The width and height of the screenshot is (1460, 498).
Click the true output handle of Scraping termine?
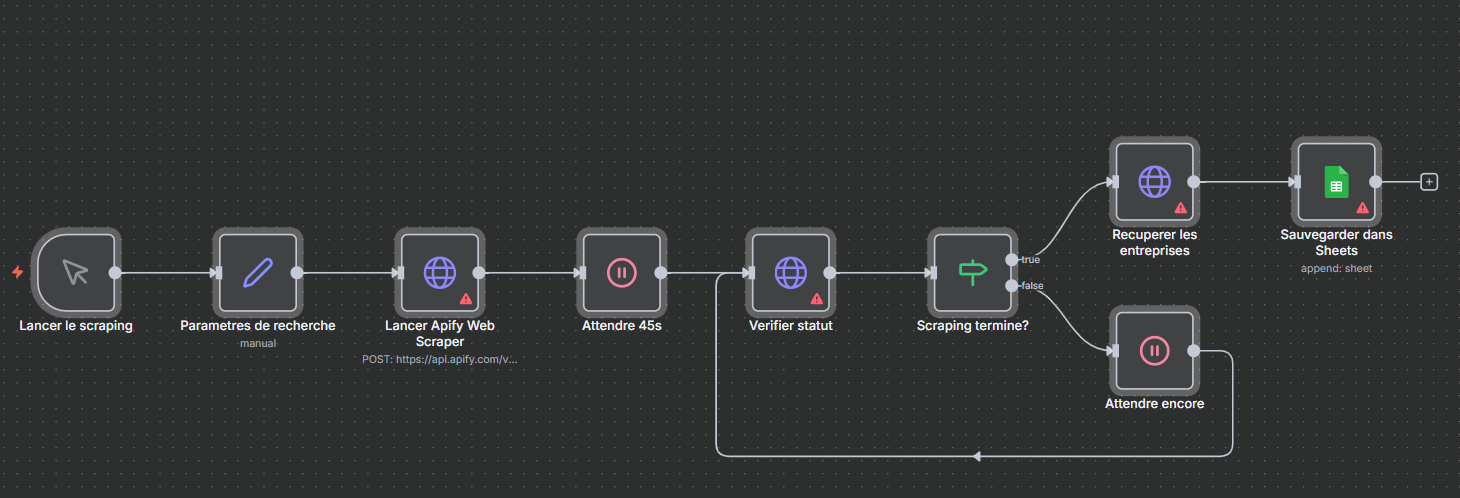click(x=1012, y=259)
